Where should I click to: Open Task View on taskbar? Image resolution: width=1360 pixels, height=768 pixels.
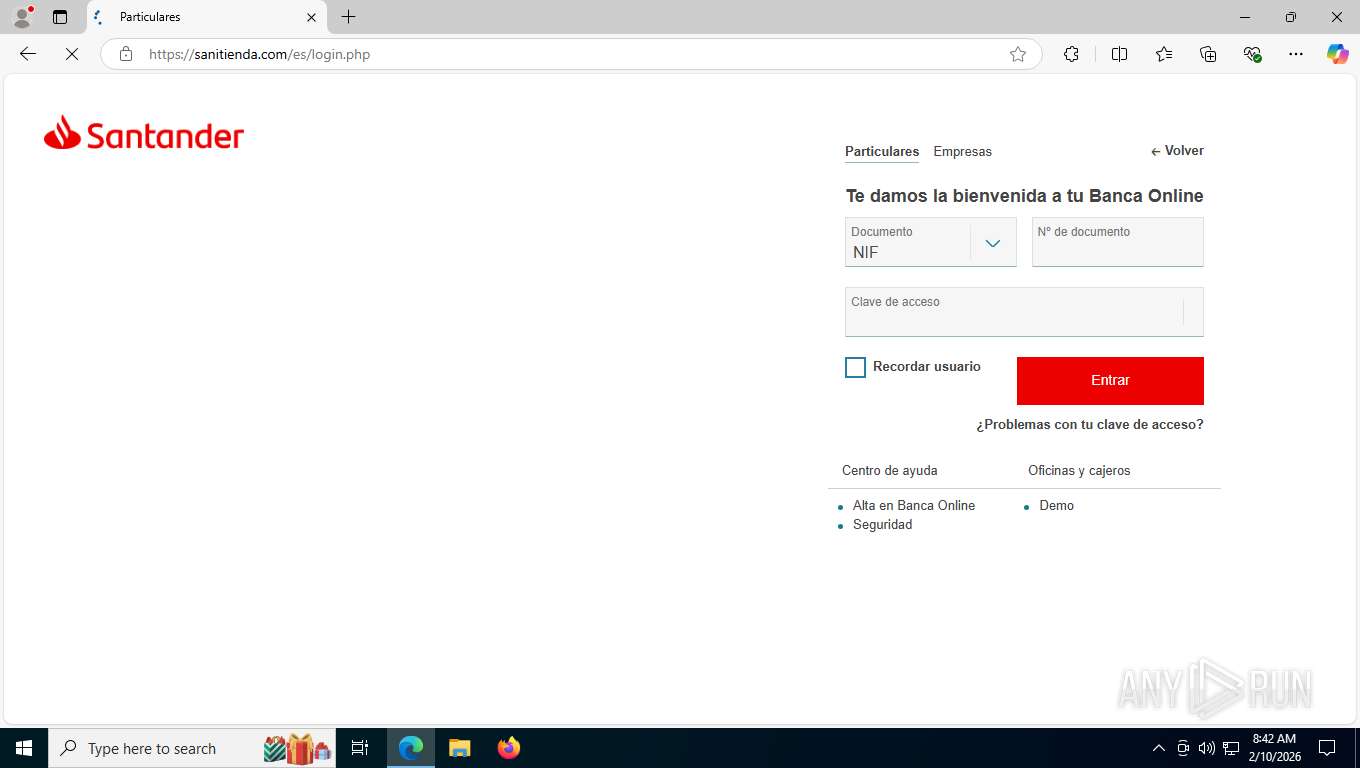coord(360,748)
